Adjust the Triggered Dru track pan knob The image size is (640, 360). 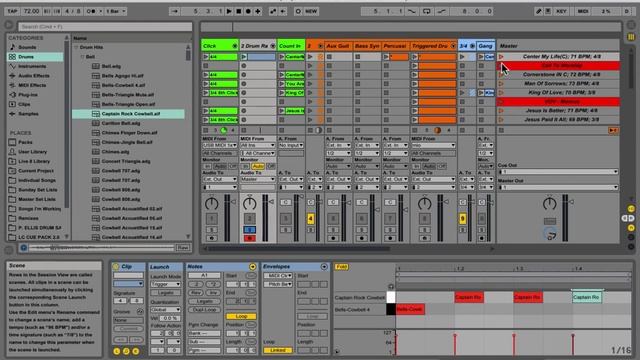click(424, 203)
